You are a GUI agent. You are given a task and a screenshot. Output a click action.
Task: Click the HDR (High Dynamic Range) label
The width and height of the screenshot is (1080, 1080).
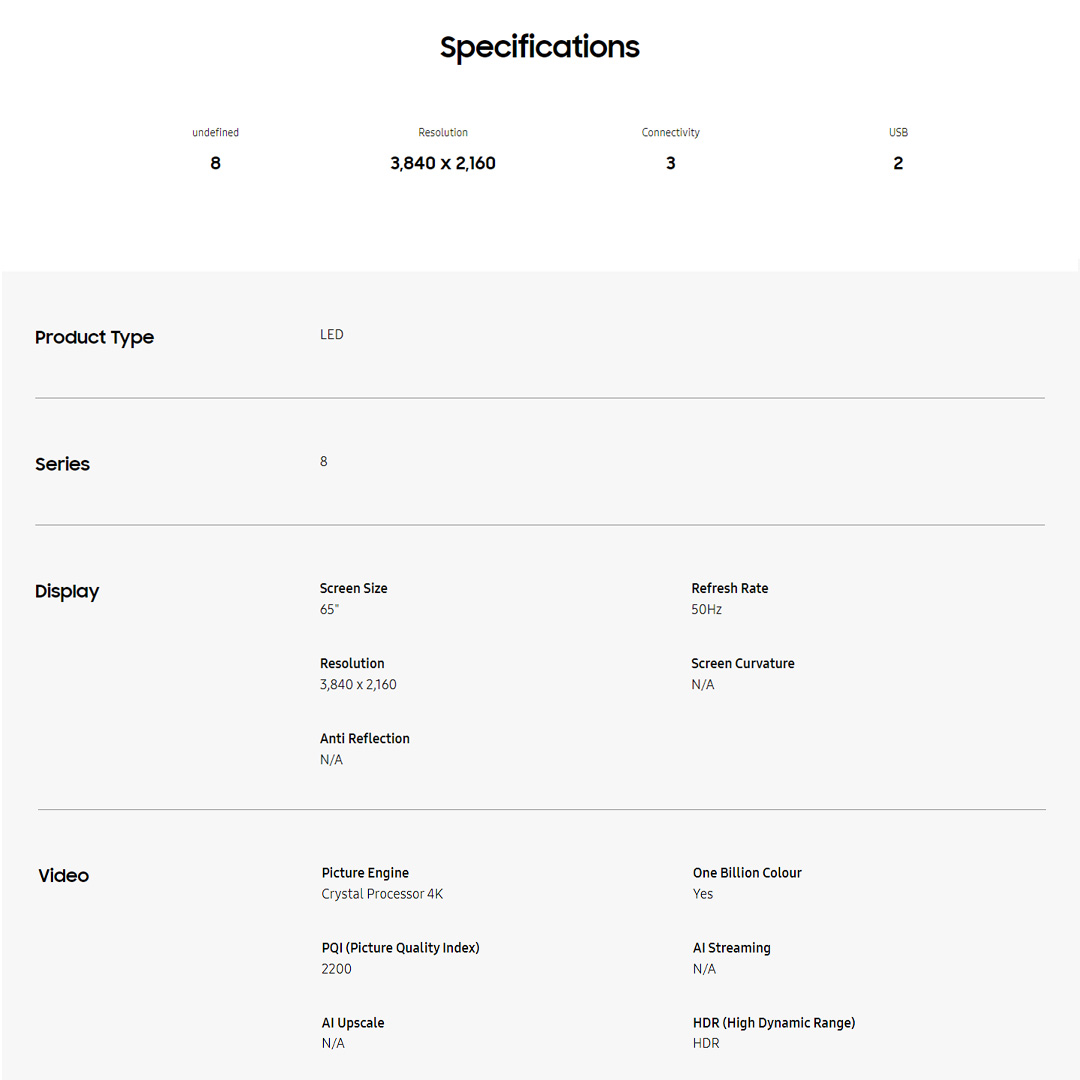774,1022
